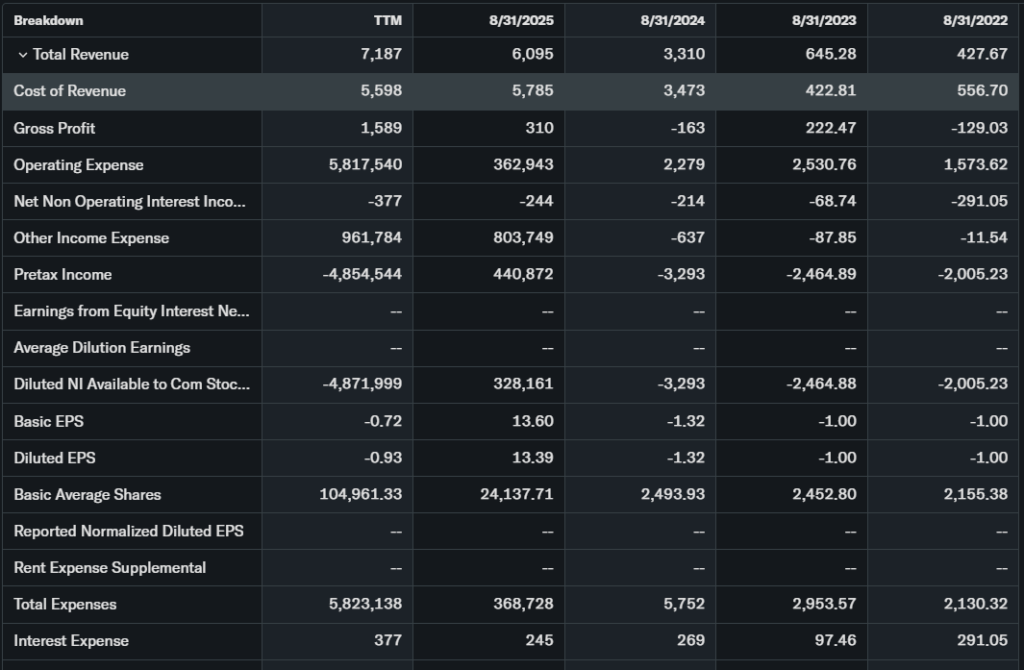
Task: Click the Basic EPS row label
Action: [x=49, y=421]
